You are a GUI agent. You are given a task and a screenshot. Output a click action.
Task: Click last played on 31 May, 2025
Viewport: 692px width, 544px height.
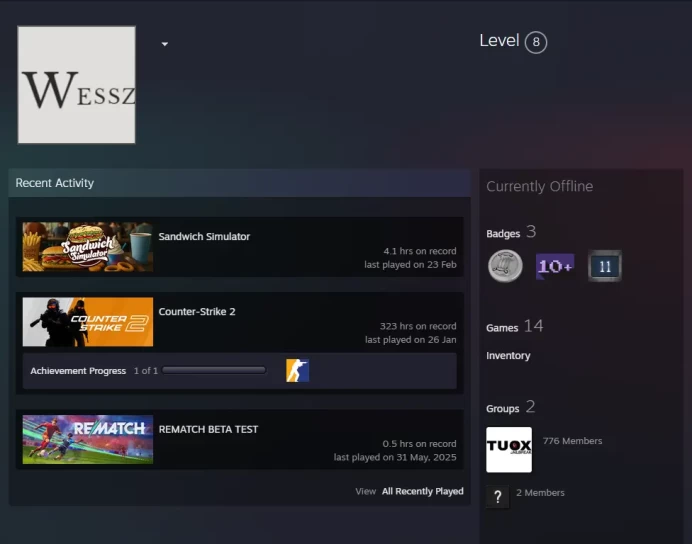395,457
